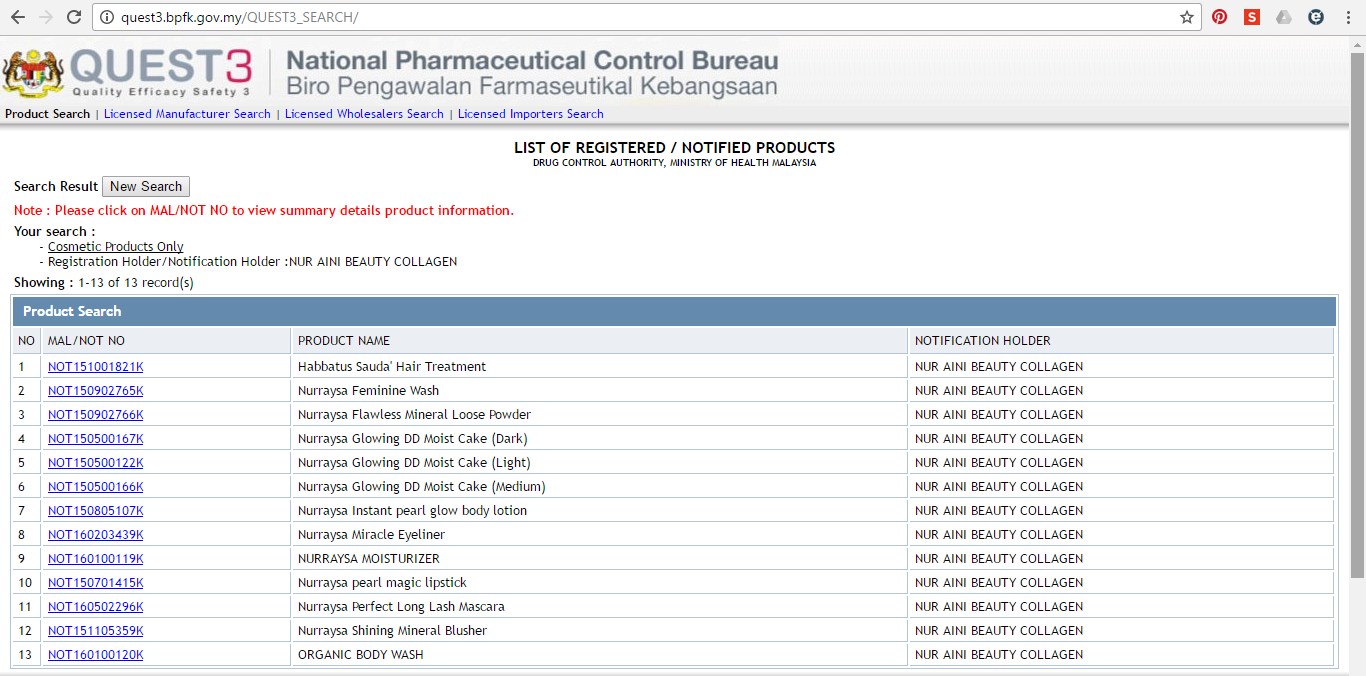Viewport: 1366px width, 676px height.
Task: Open notification NOT160502296K
Action: point(95,607)
